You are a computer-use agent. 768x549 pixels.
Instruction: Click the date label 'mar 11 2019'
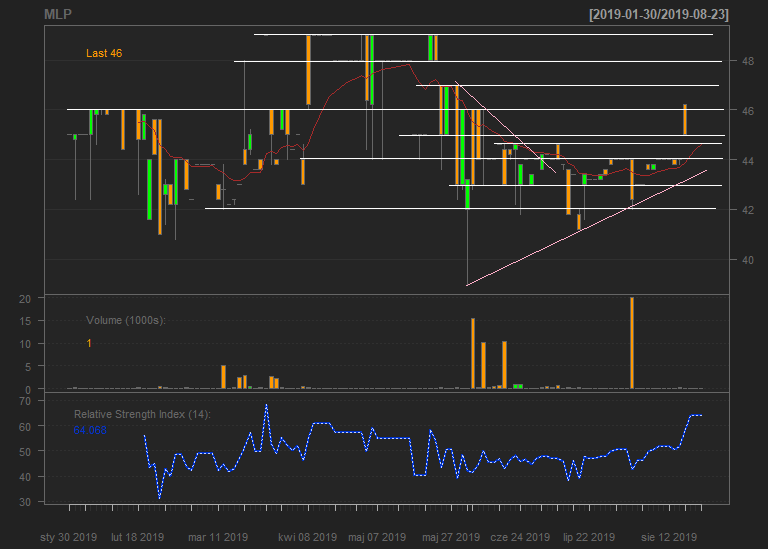tap(218, 537)
